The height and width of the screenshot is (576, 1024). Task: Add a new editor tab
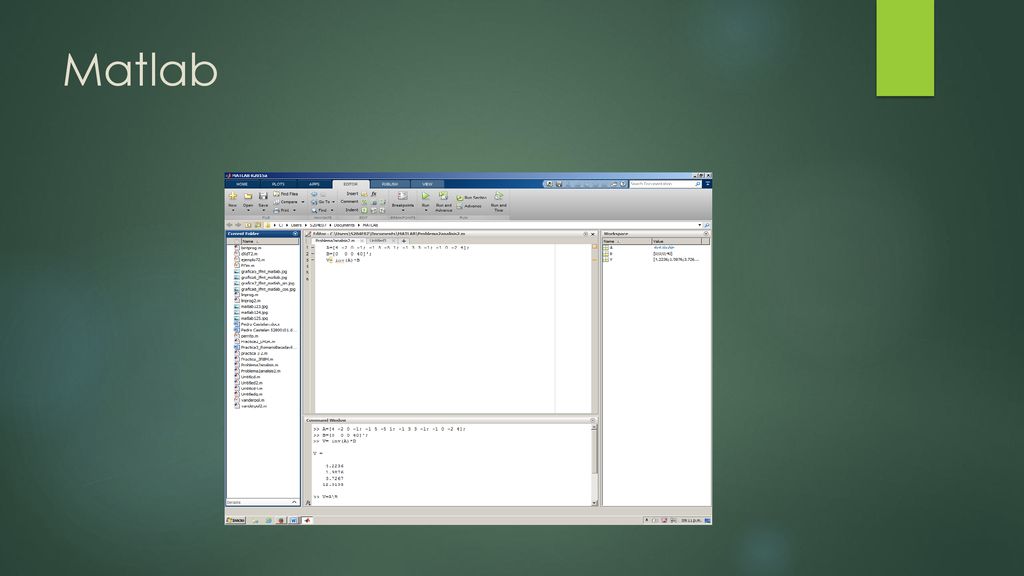(x=404, y=241)
